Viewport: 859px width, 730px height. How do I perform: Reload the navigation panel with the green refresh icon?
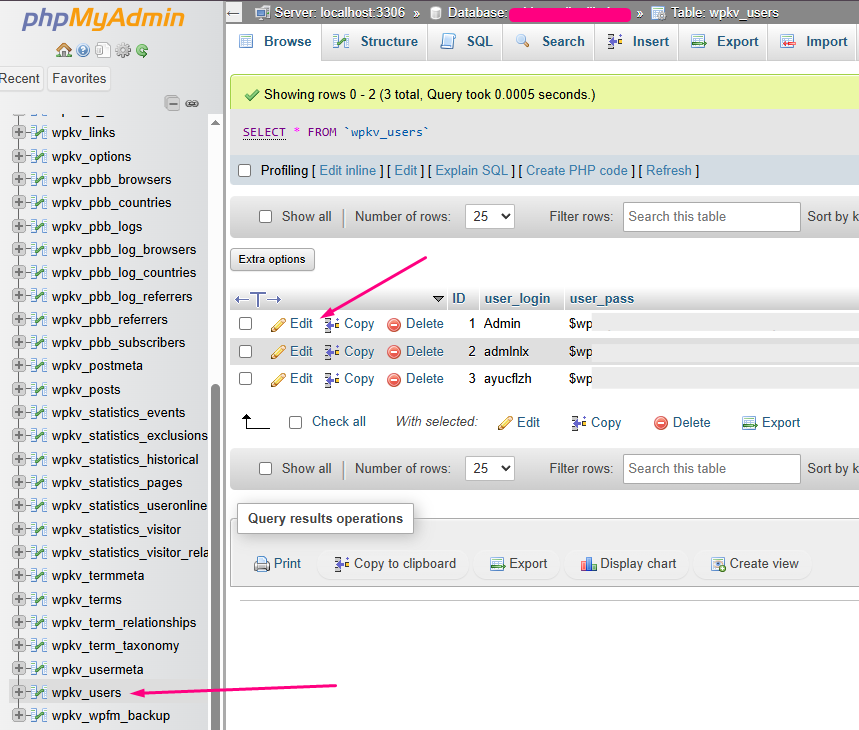(142, 50)
